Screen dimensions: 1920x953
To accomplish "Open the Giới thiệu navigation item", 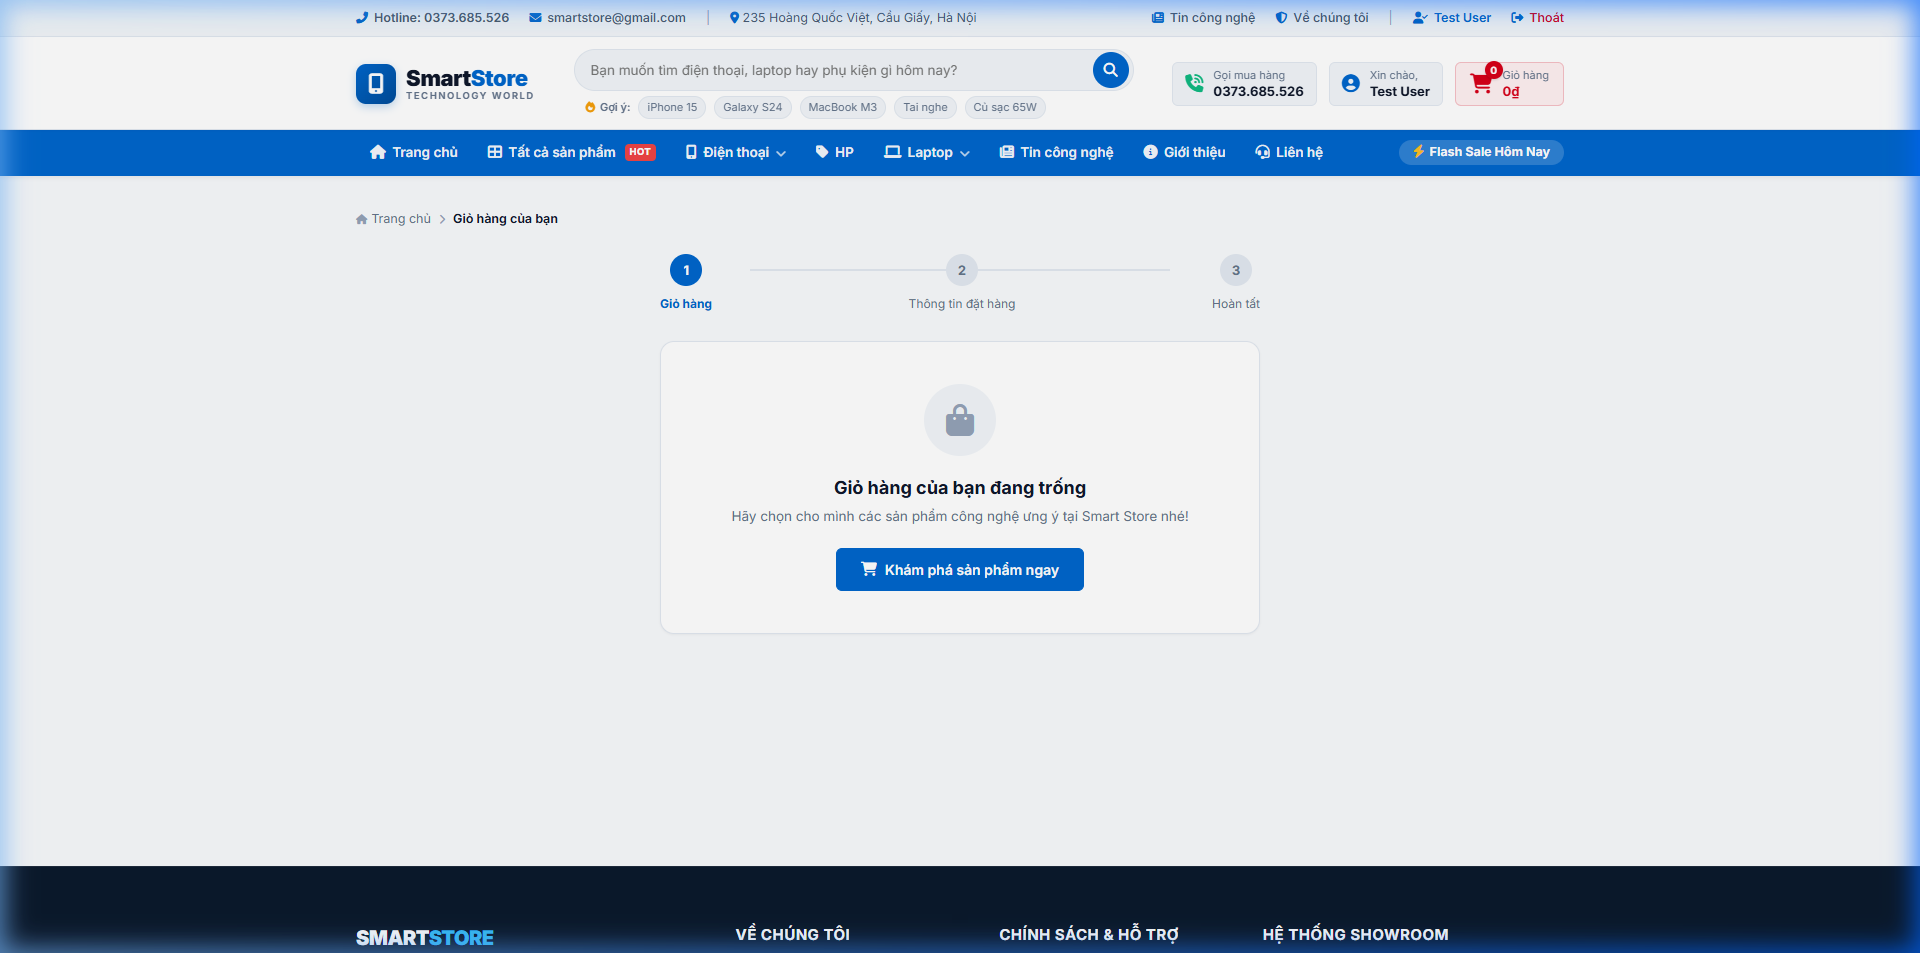I will [1184, 152].
